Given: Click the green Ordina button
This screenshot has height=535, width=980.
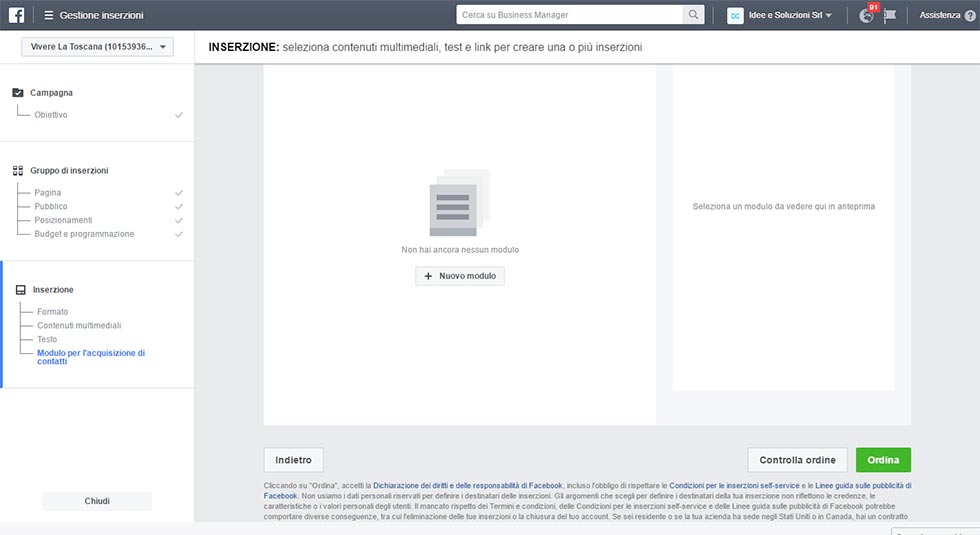Looking at the screenshot, I should pyautogui.click(x=883, y=460).
